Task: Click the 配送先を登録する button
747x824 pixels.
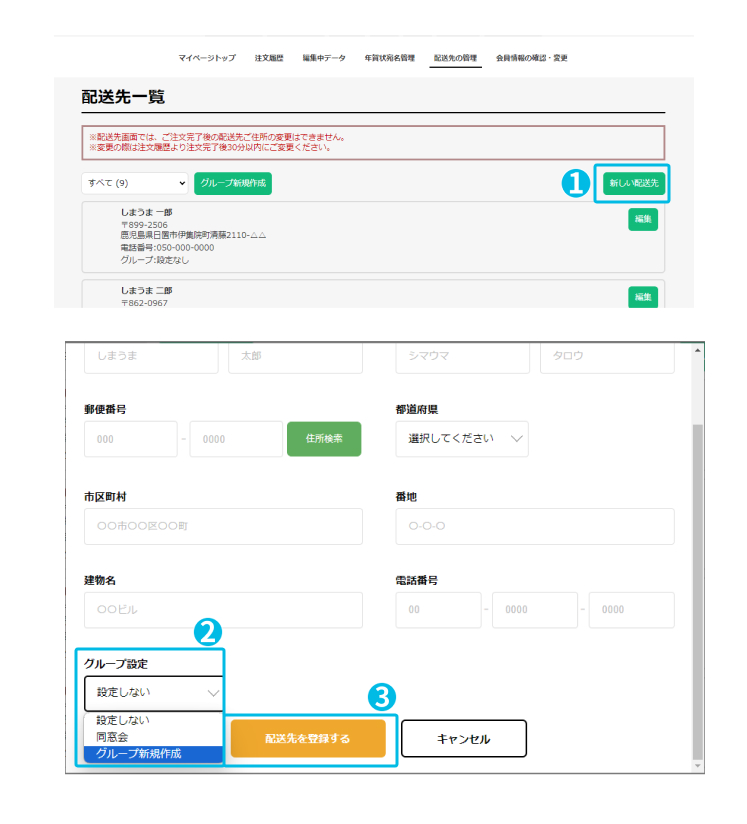Action: pyautogui.click(x=308, y=739)
